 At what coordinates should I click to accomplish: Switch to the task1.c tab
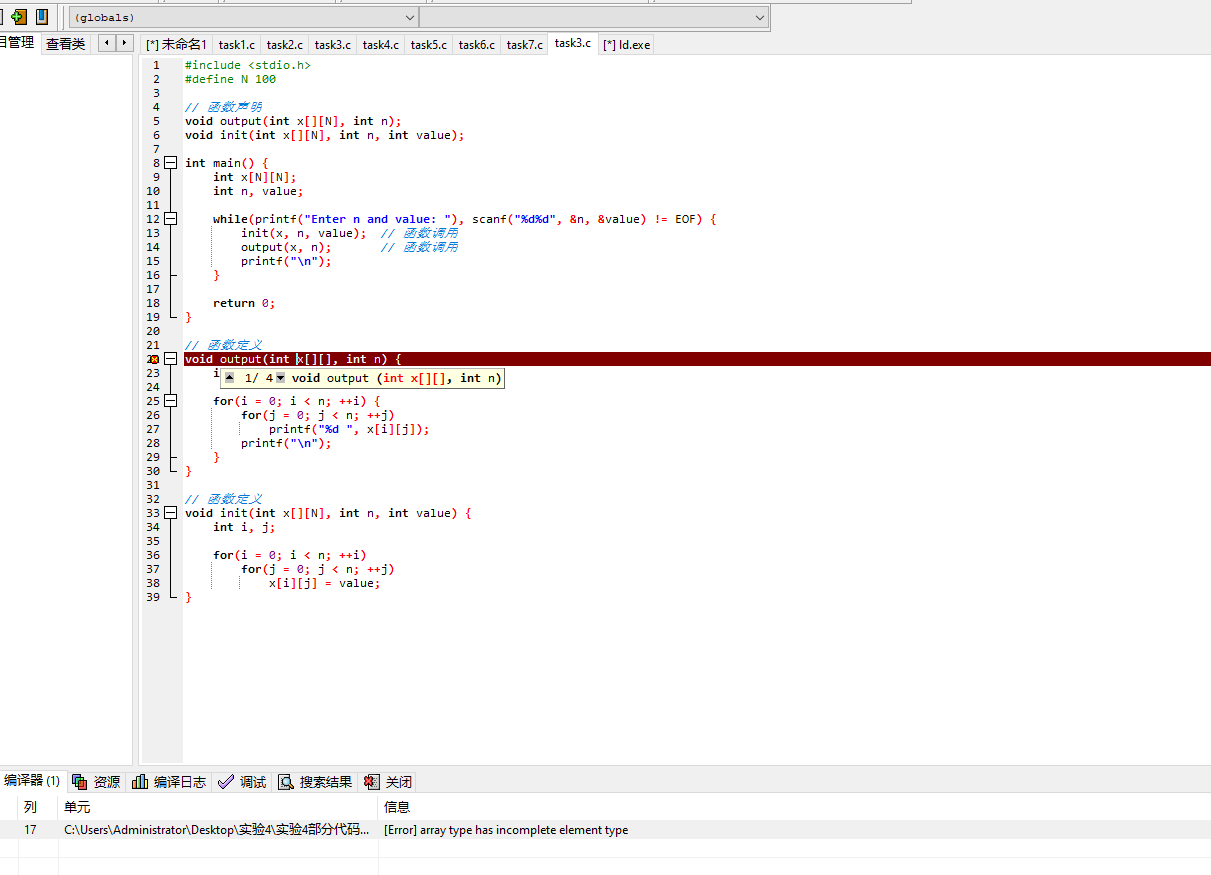(x=237, y=44)
